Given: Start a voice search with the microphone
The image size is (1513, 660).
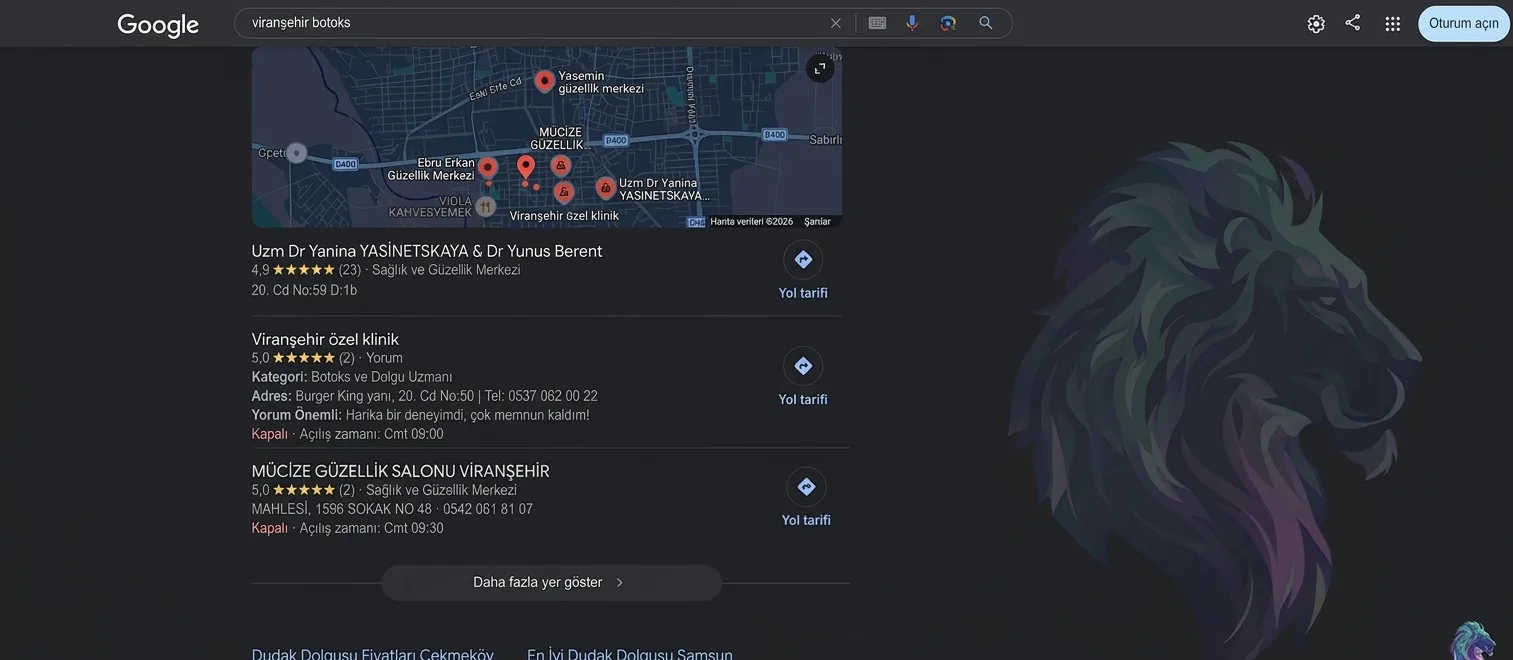Looking at the screenshot, I should [x=912, y=23].
